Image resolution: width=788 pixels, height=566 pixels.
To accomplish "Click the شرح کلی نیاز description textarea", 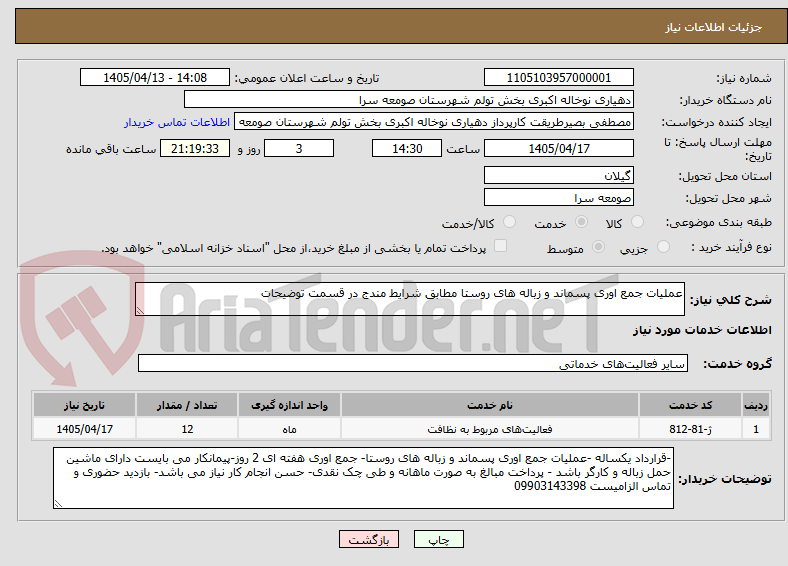I will pos(410,299).
